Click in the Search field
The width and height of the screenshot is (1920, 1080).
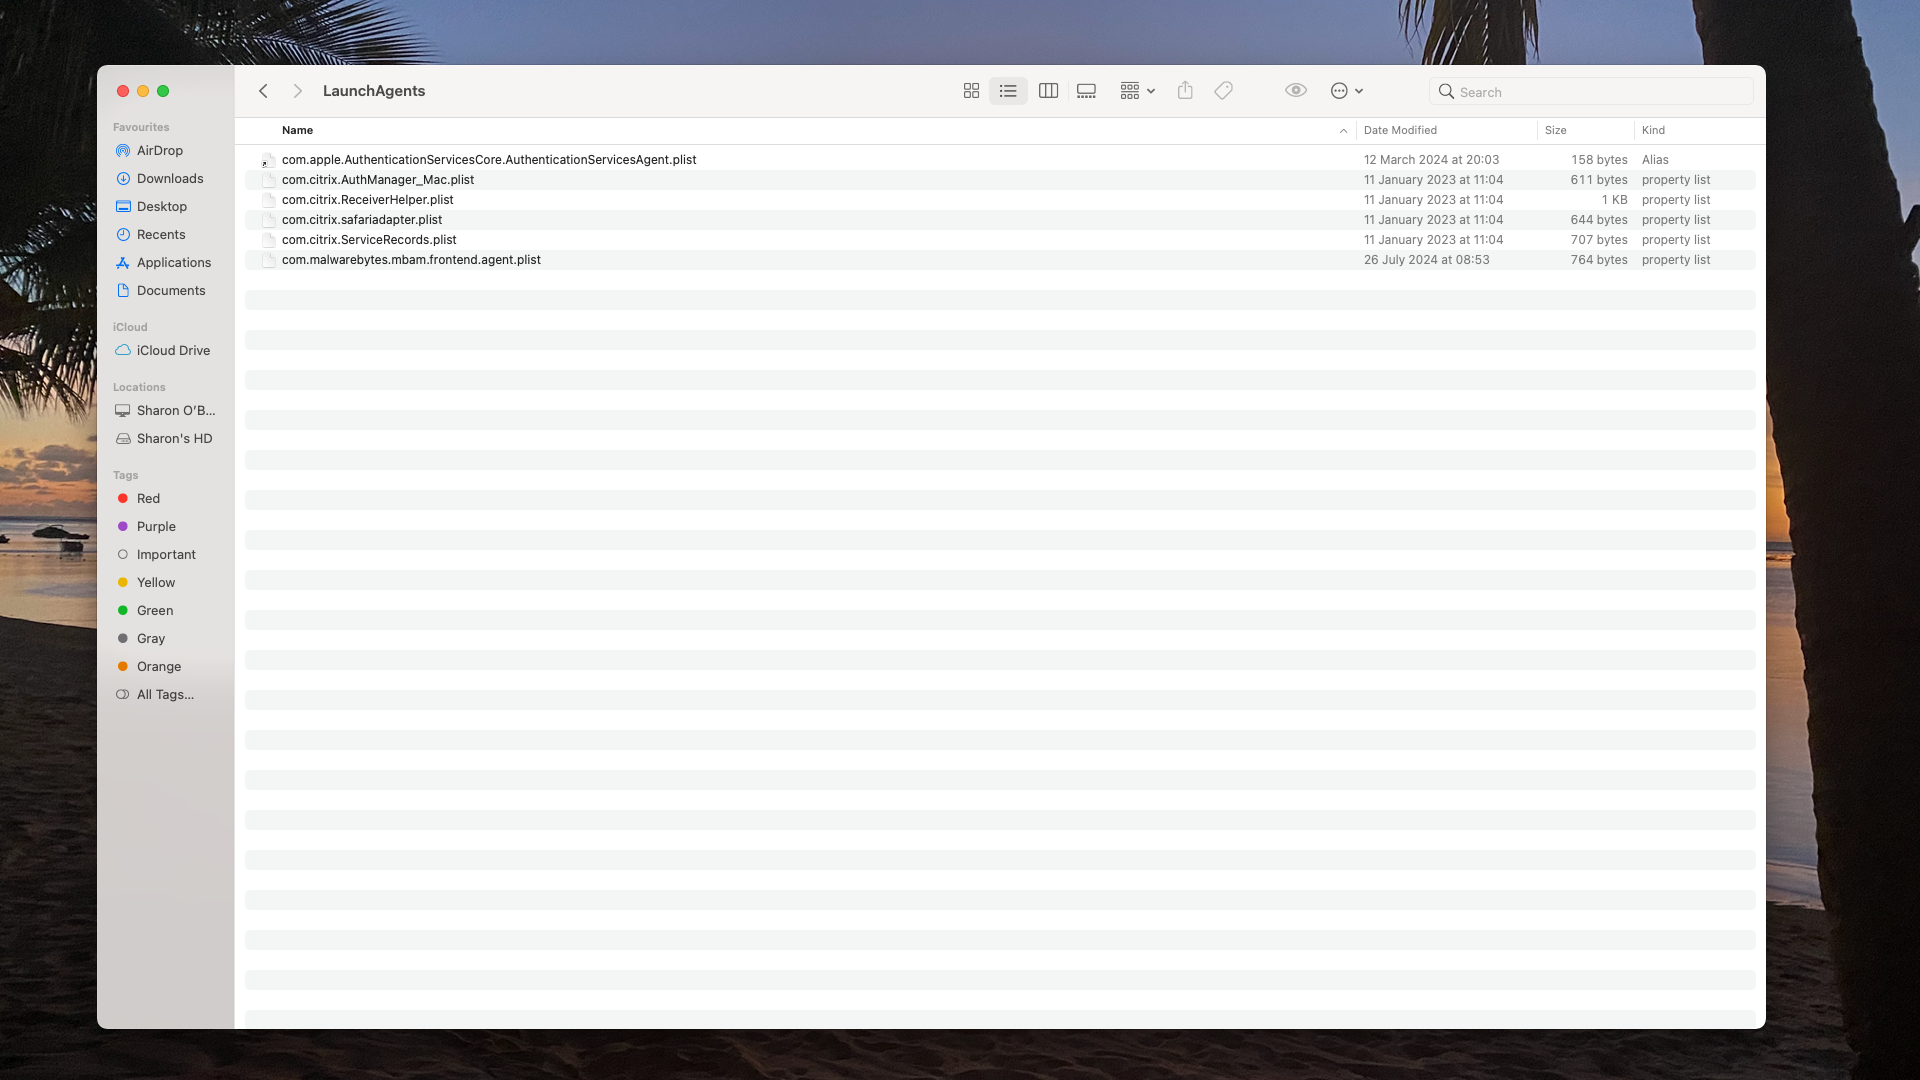tap(1600, 92)
